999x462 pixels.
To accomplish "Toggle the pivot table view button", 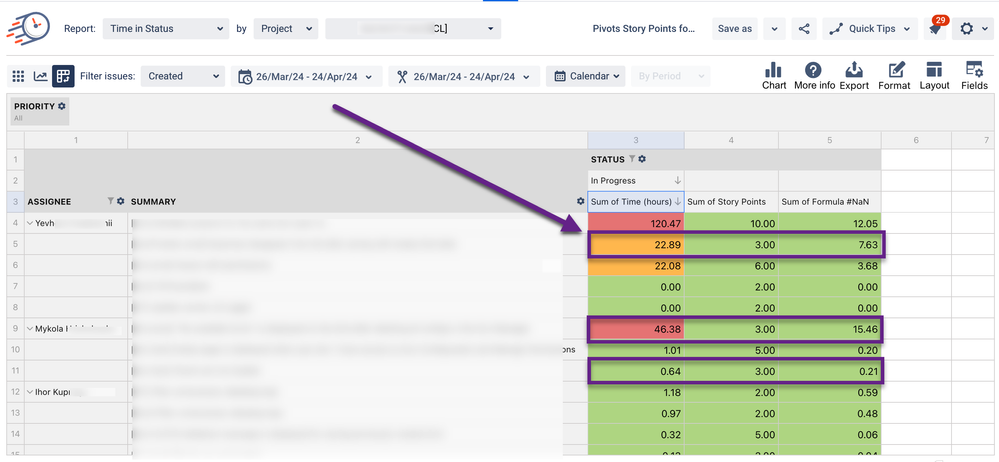I will (63, 76).
